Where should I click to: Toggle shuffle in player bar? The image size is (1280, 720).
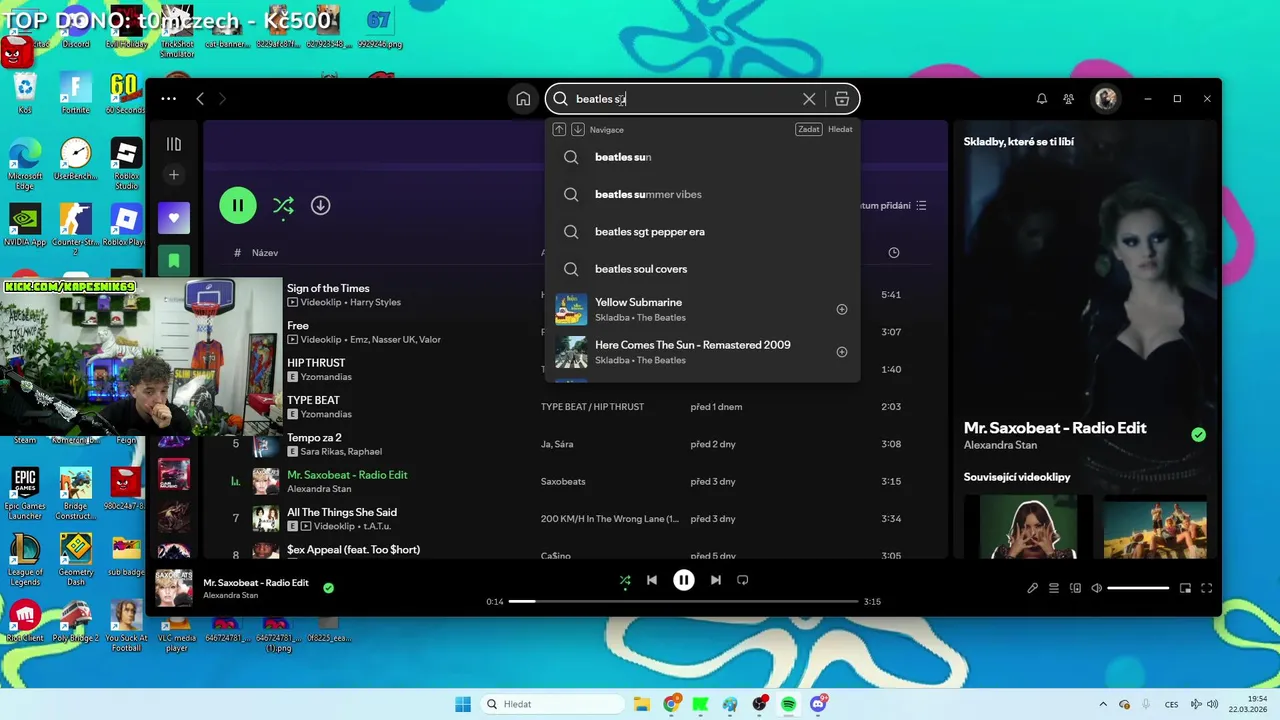625,580
